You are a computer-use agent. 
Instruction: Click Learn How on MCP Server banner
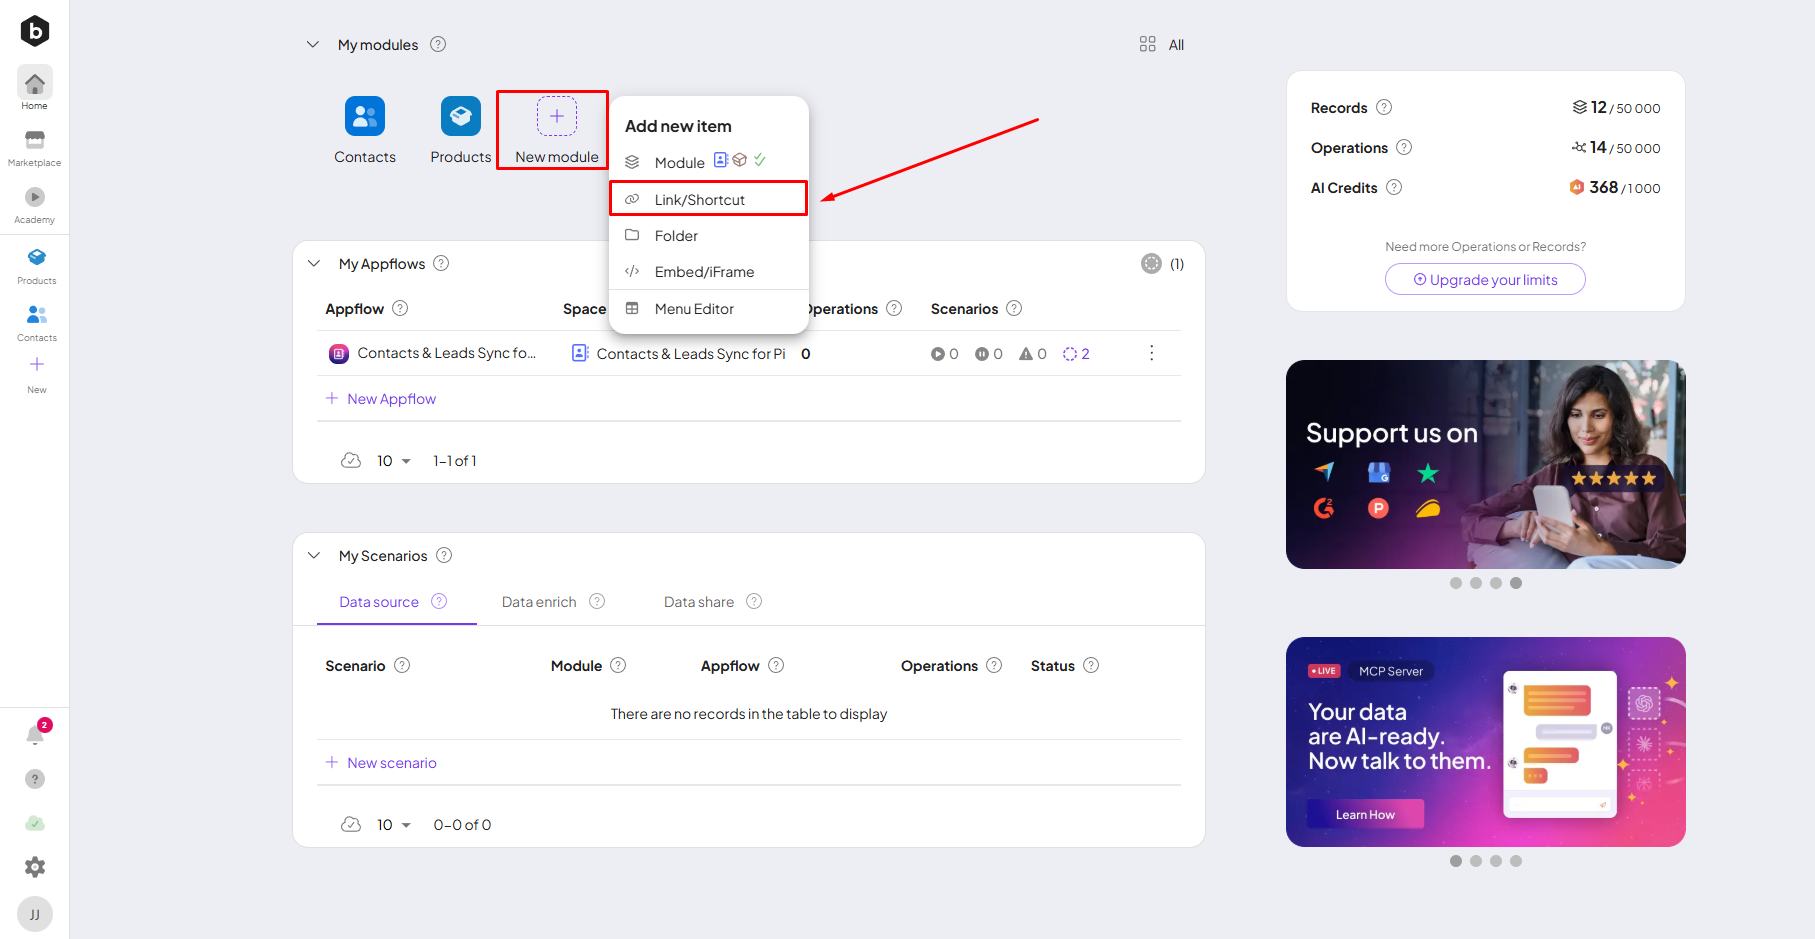tap(1365, 815)
